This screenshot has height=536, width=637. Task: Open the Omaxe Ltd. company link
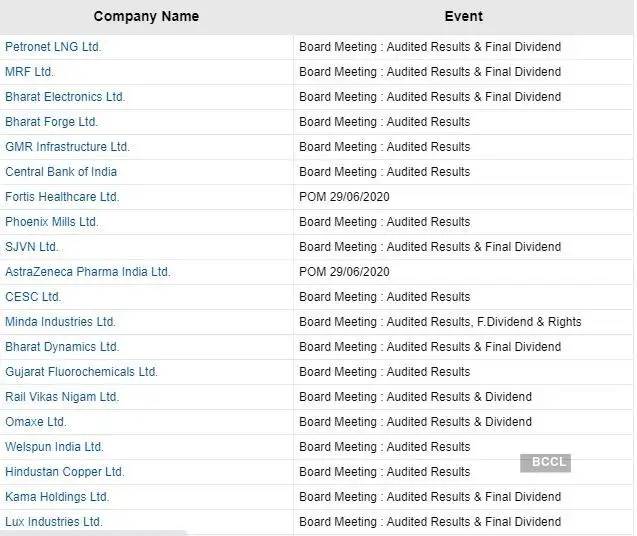coord(35,422)
